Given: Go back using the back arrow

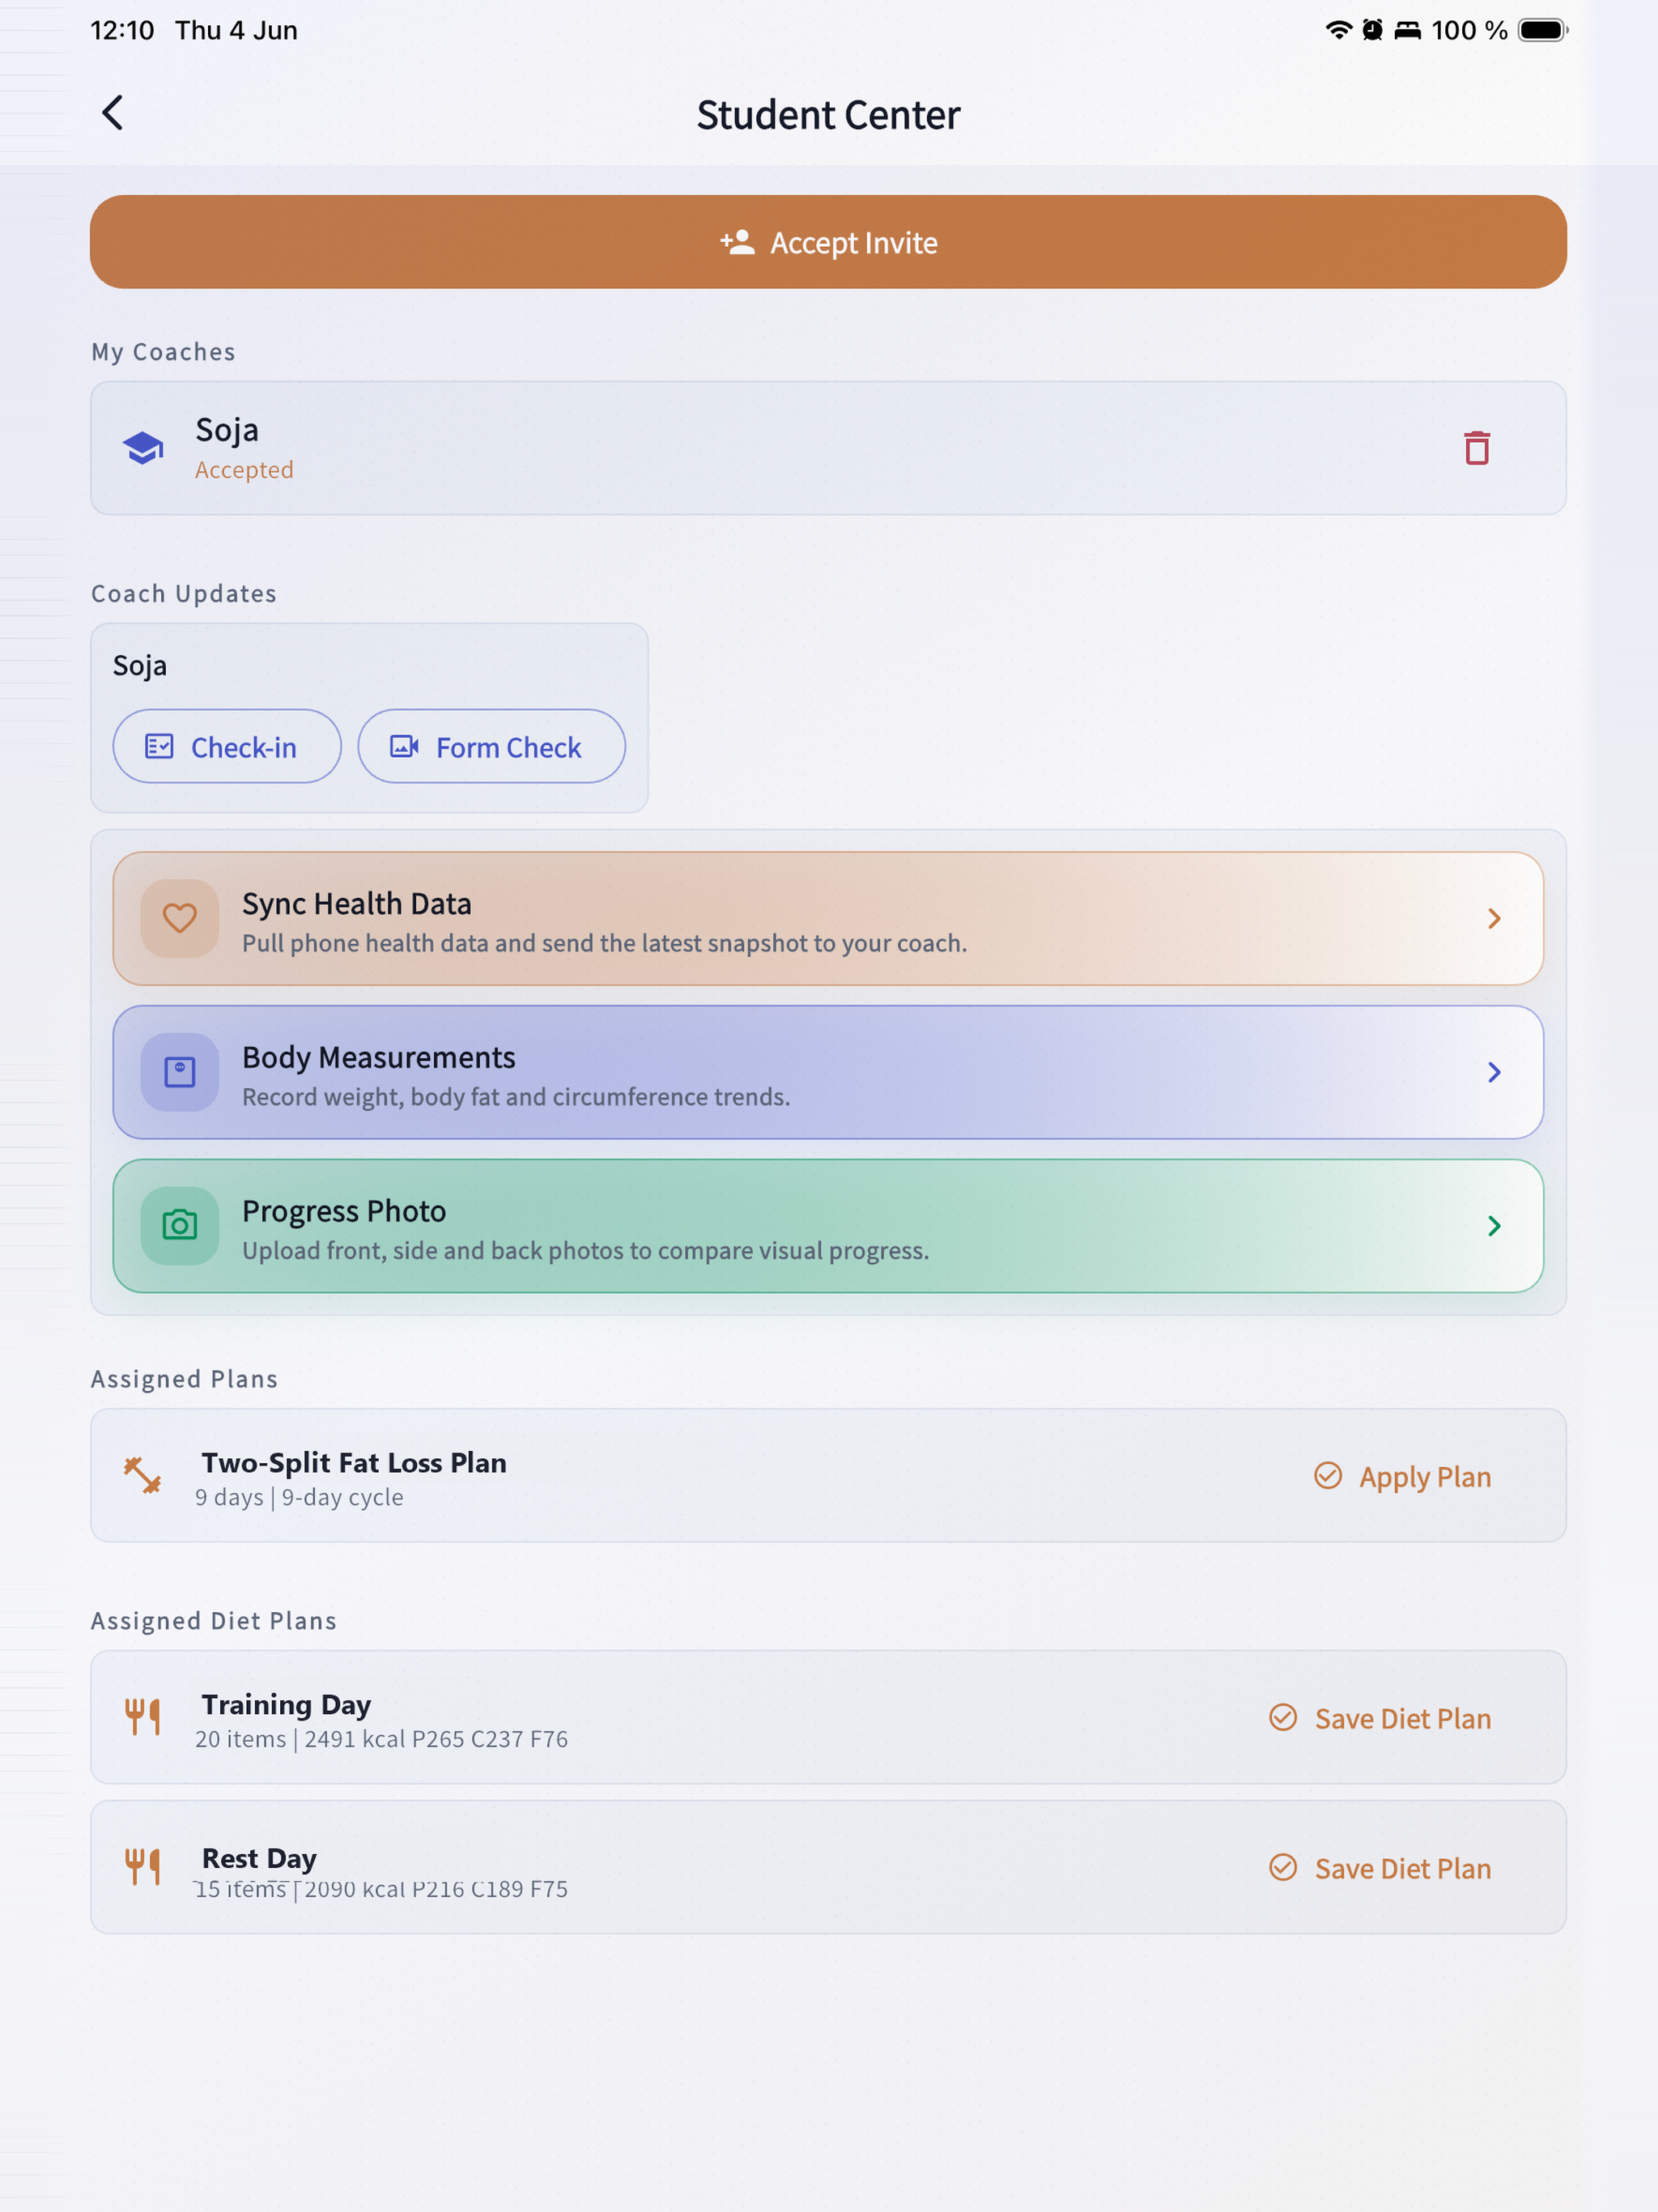Looking at the screenshot, I should point(113,113).
